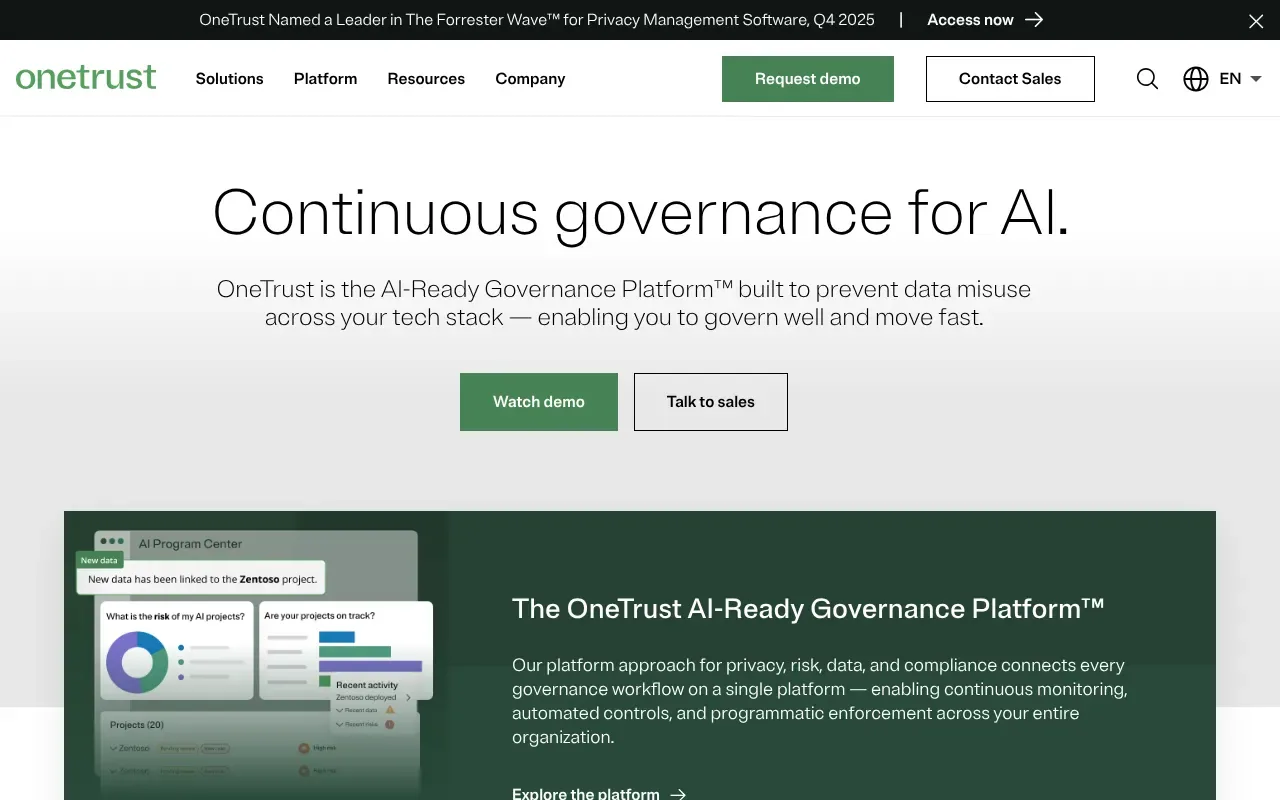Click the arrow on Explore the platform
The height and width of the screenshot is (800, 1280).
tap(679, 793)
